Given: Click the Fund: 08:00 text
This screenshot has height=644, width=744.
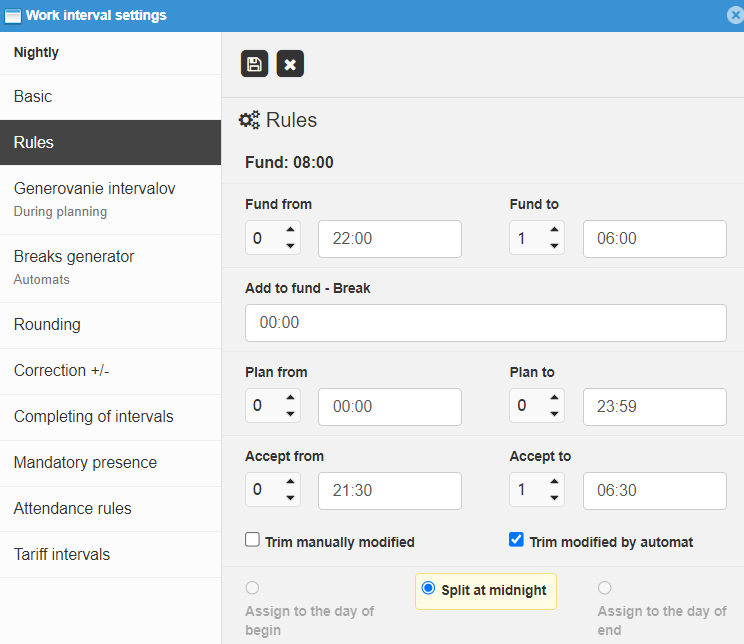Looking at the screenshot, I should coord(289,162).
